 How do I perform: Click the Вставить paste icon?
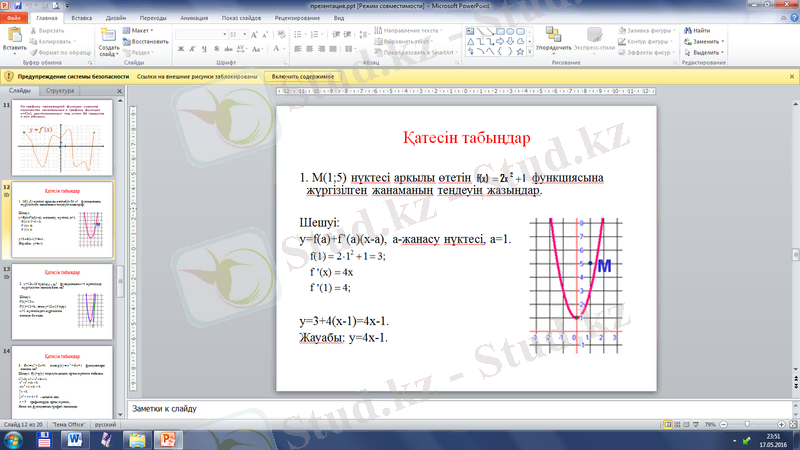coord(14,37)
